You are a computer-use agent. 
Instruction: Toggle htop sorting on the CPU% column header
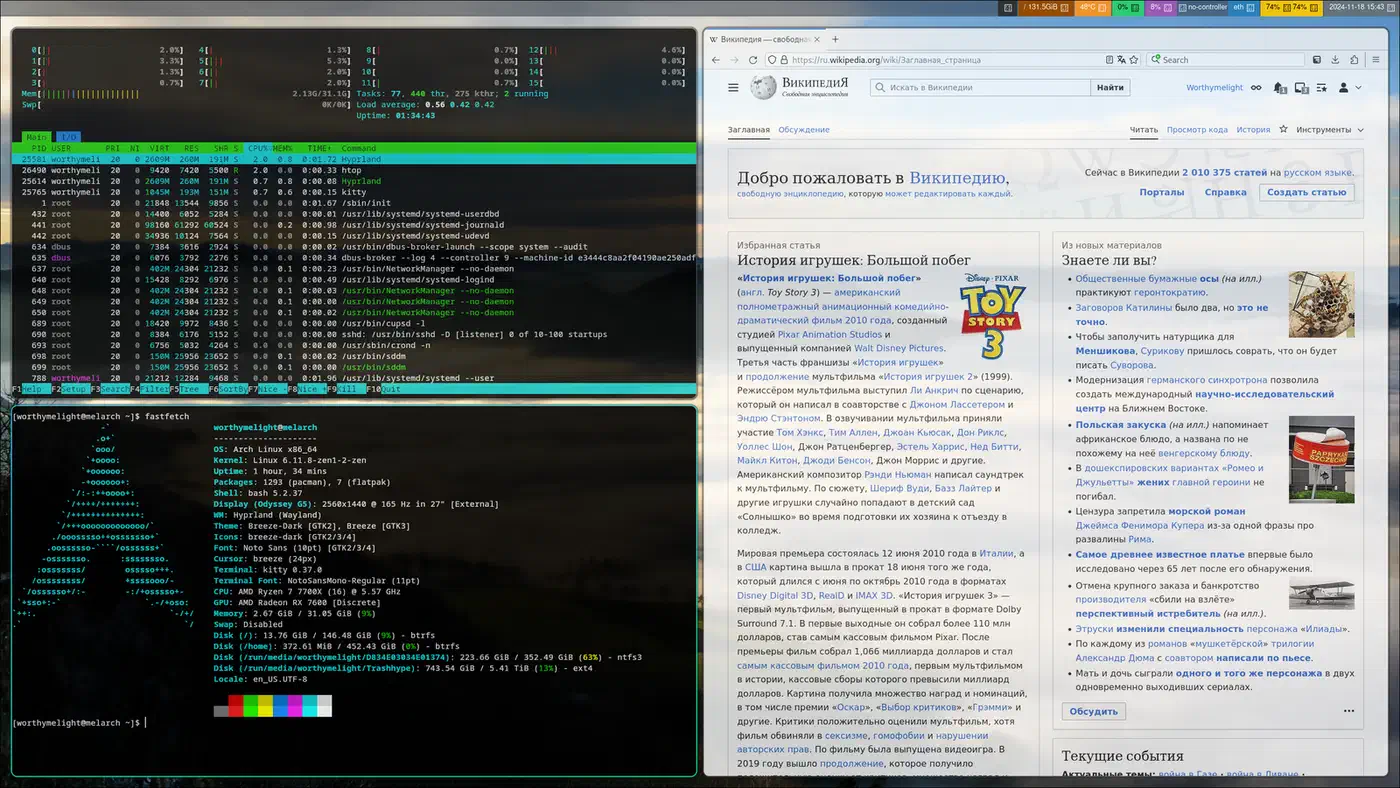pyautogui.click(x=258, y=147)
